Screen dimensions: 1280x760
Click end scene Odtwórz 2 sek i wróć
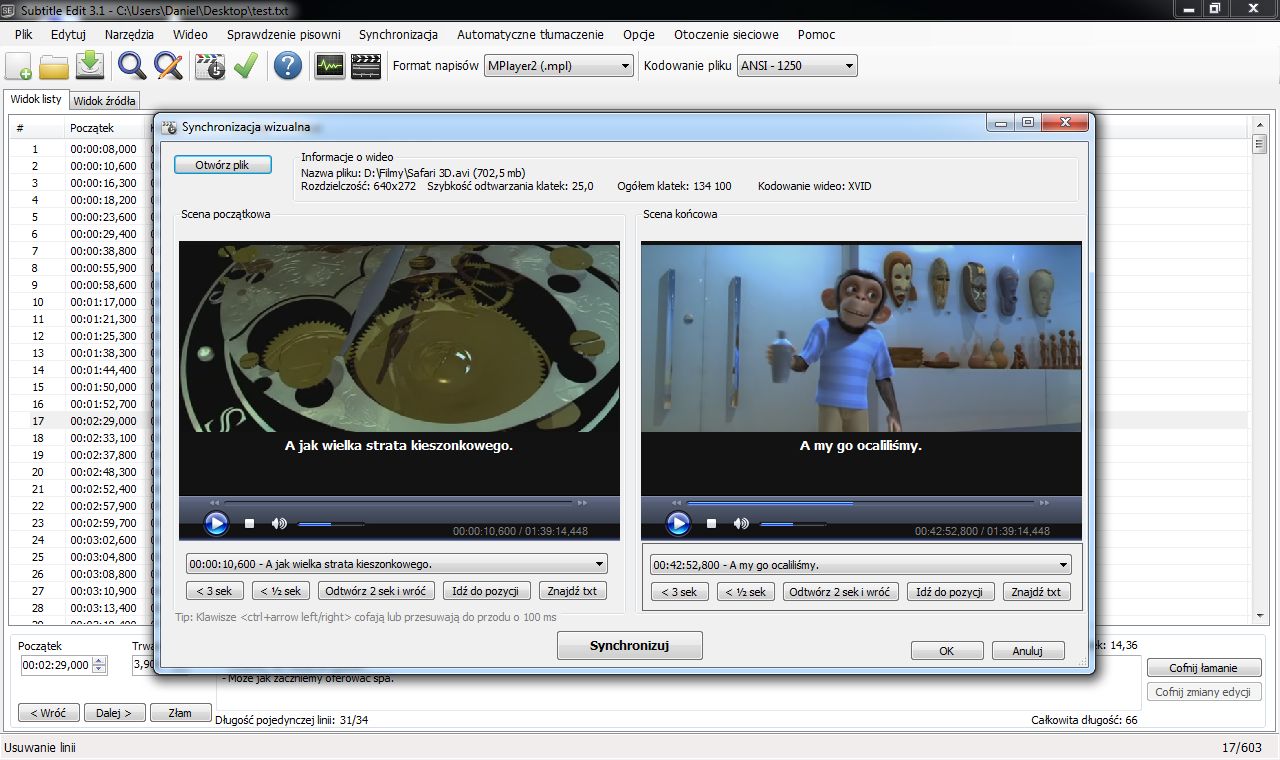pos(841,592)
